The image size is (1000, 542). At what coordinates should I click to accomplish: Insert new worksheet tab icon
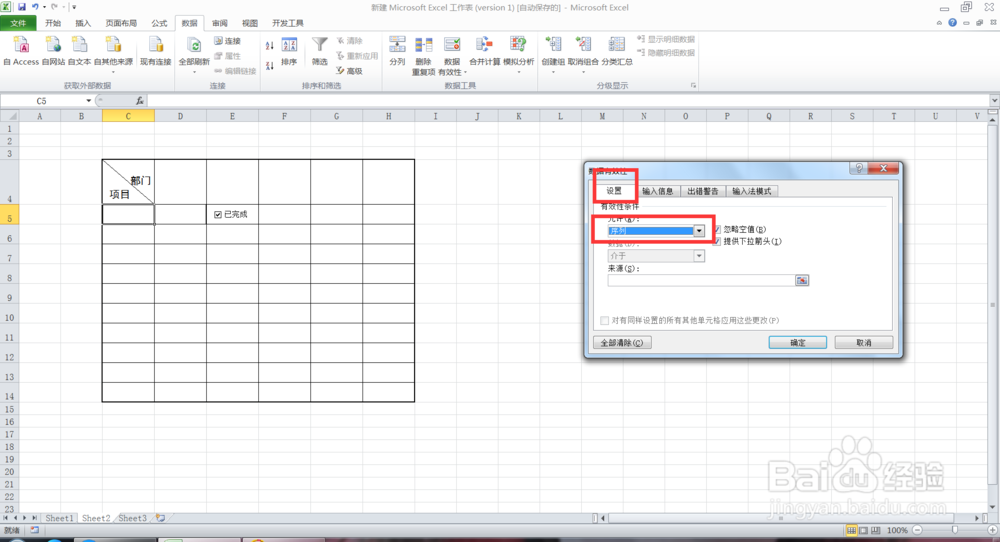coord(161,518)
